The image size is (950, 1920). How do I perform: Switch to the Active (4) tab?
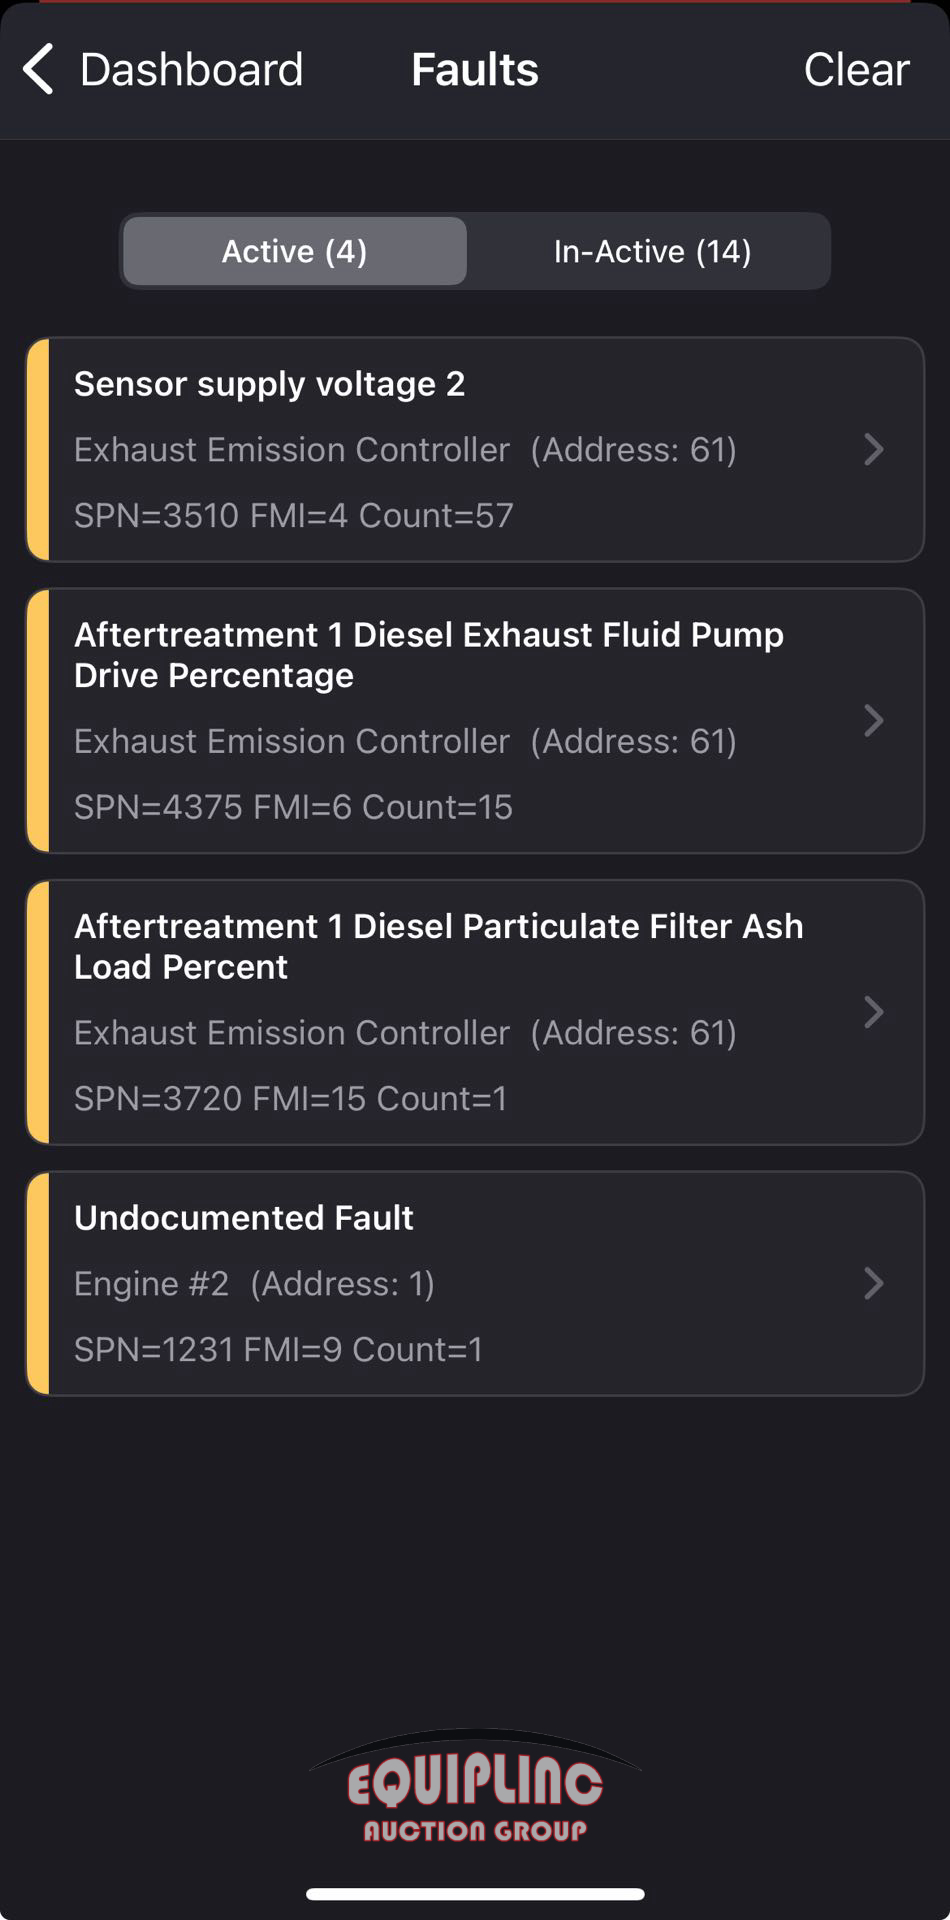click(x=295, y=251)
